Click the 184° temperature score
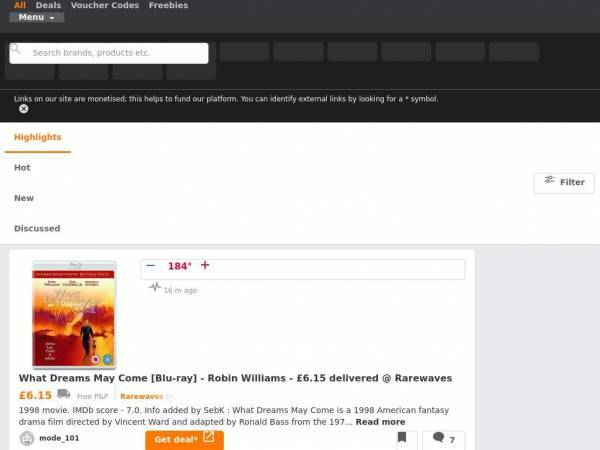This screenshot has width=600, height=450. (179, 266)
